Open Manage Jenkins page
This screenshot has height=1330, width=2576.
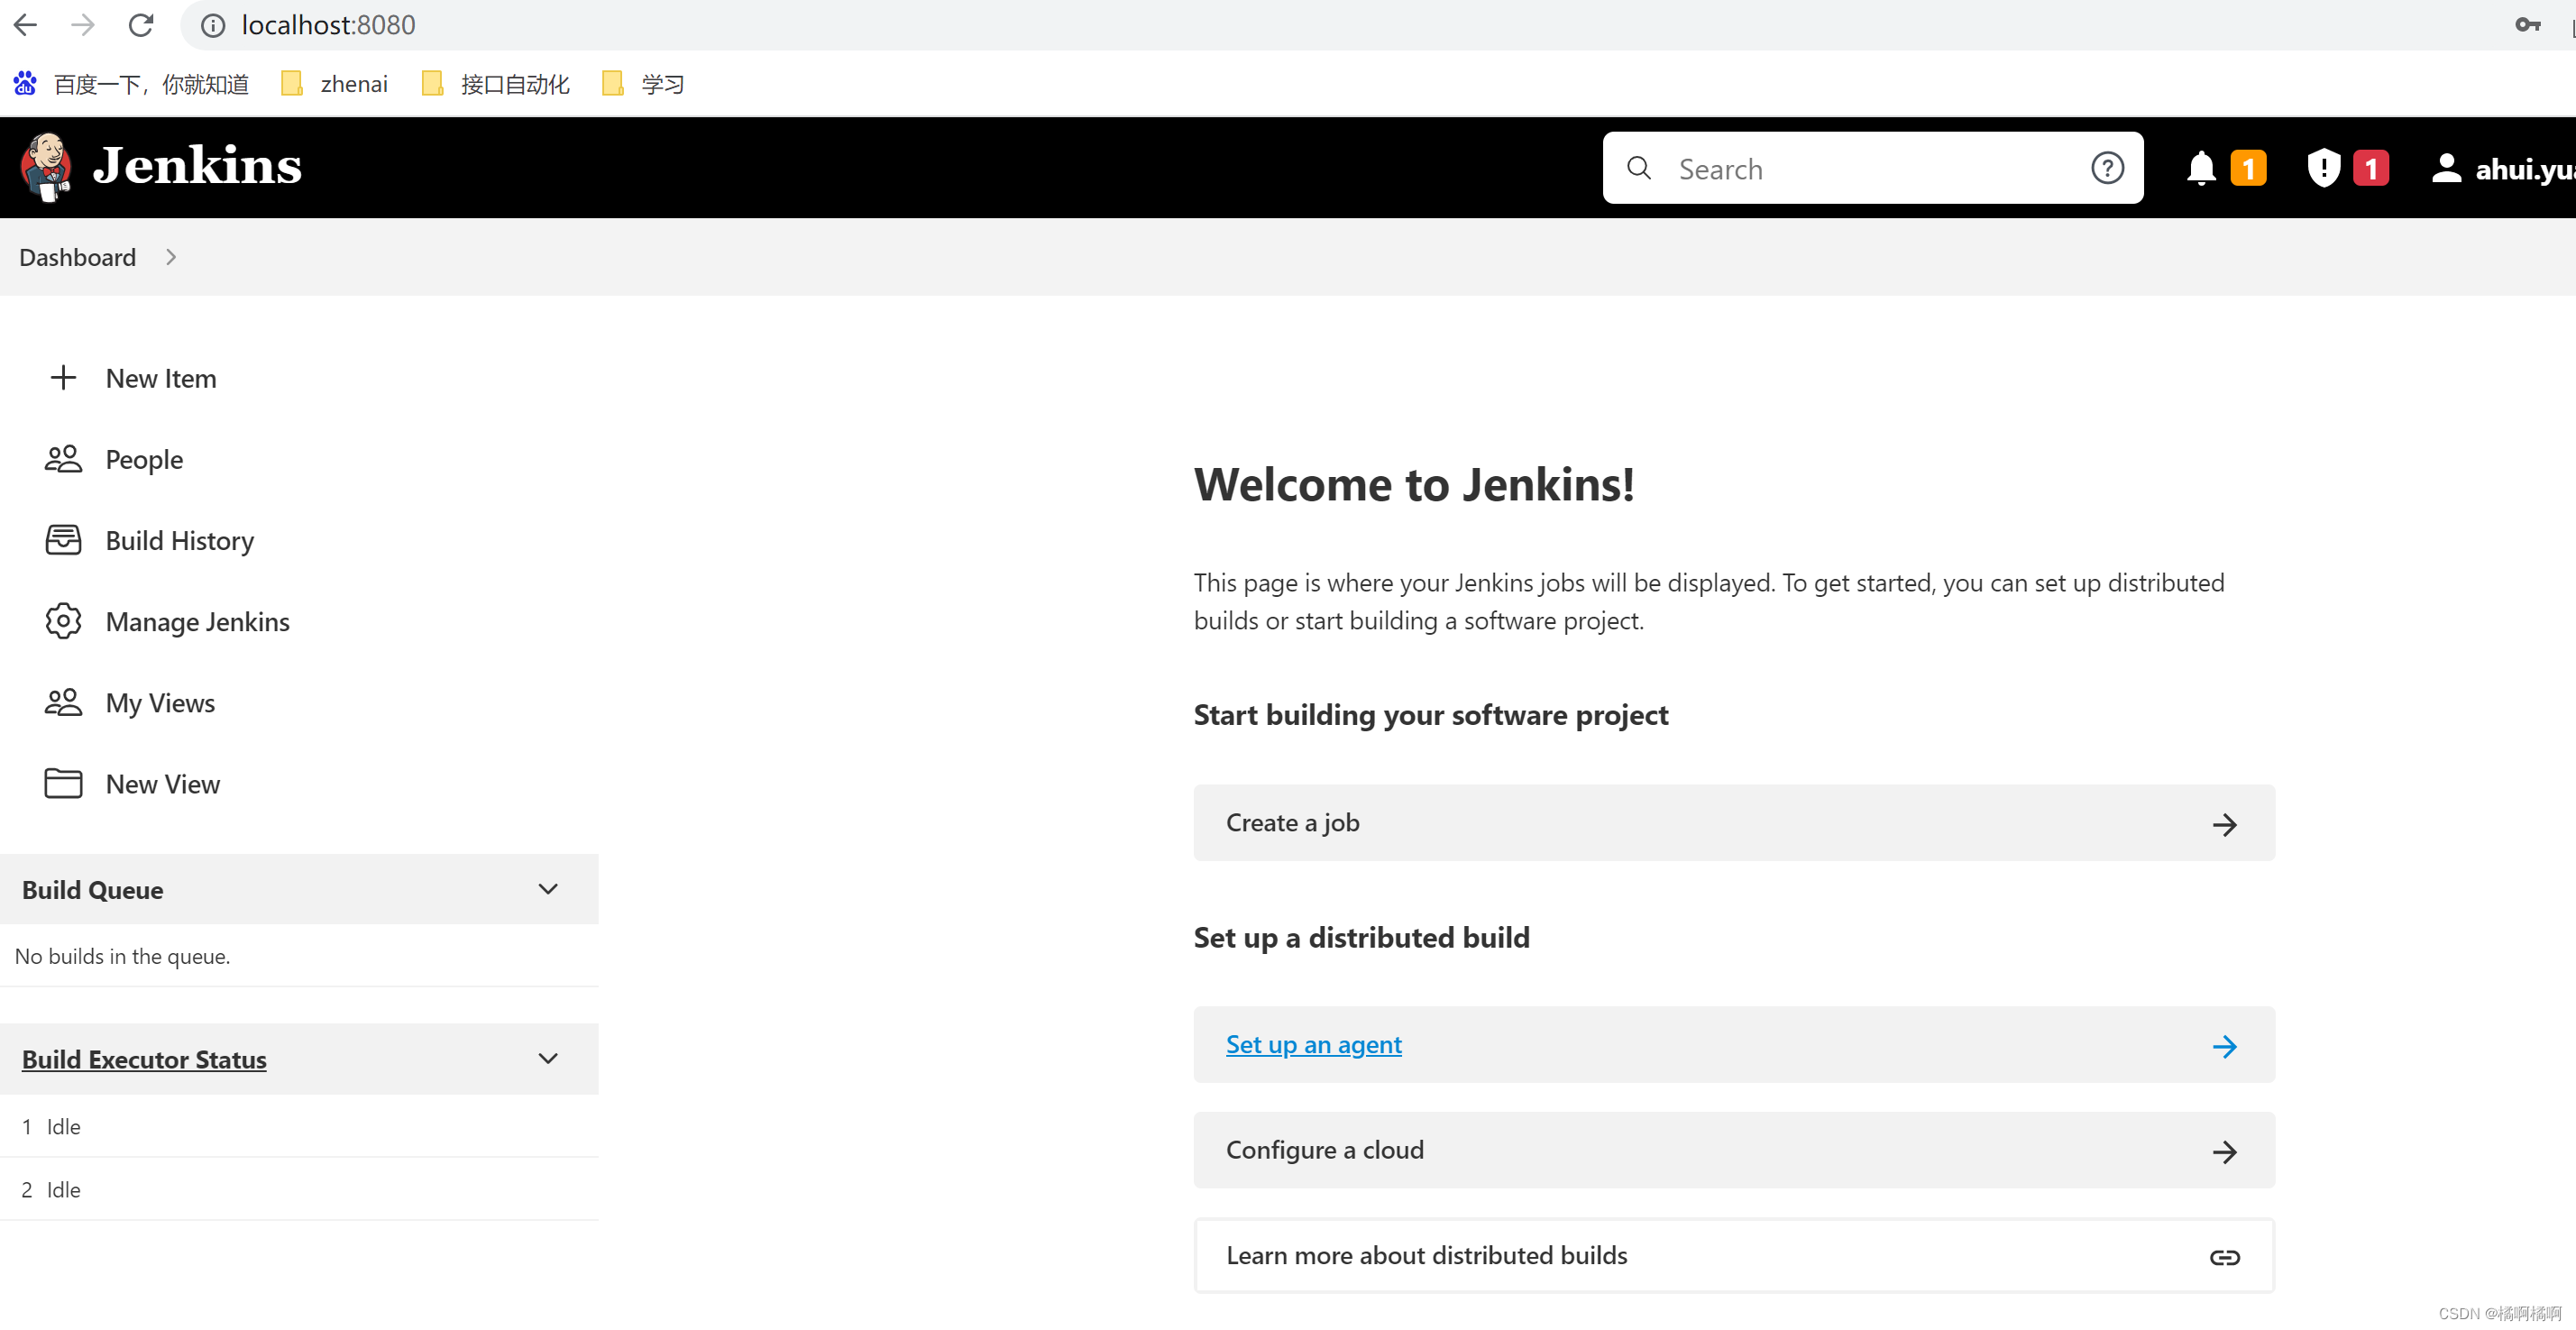[198, 621]
